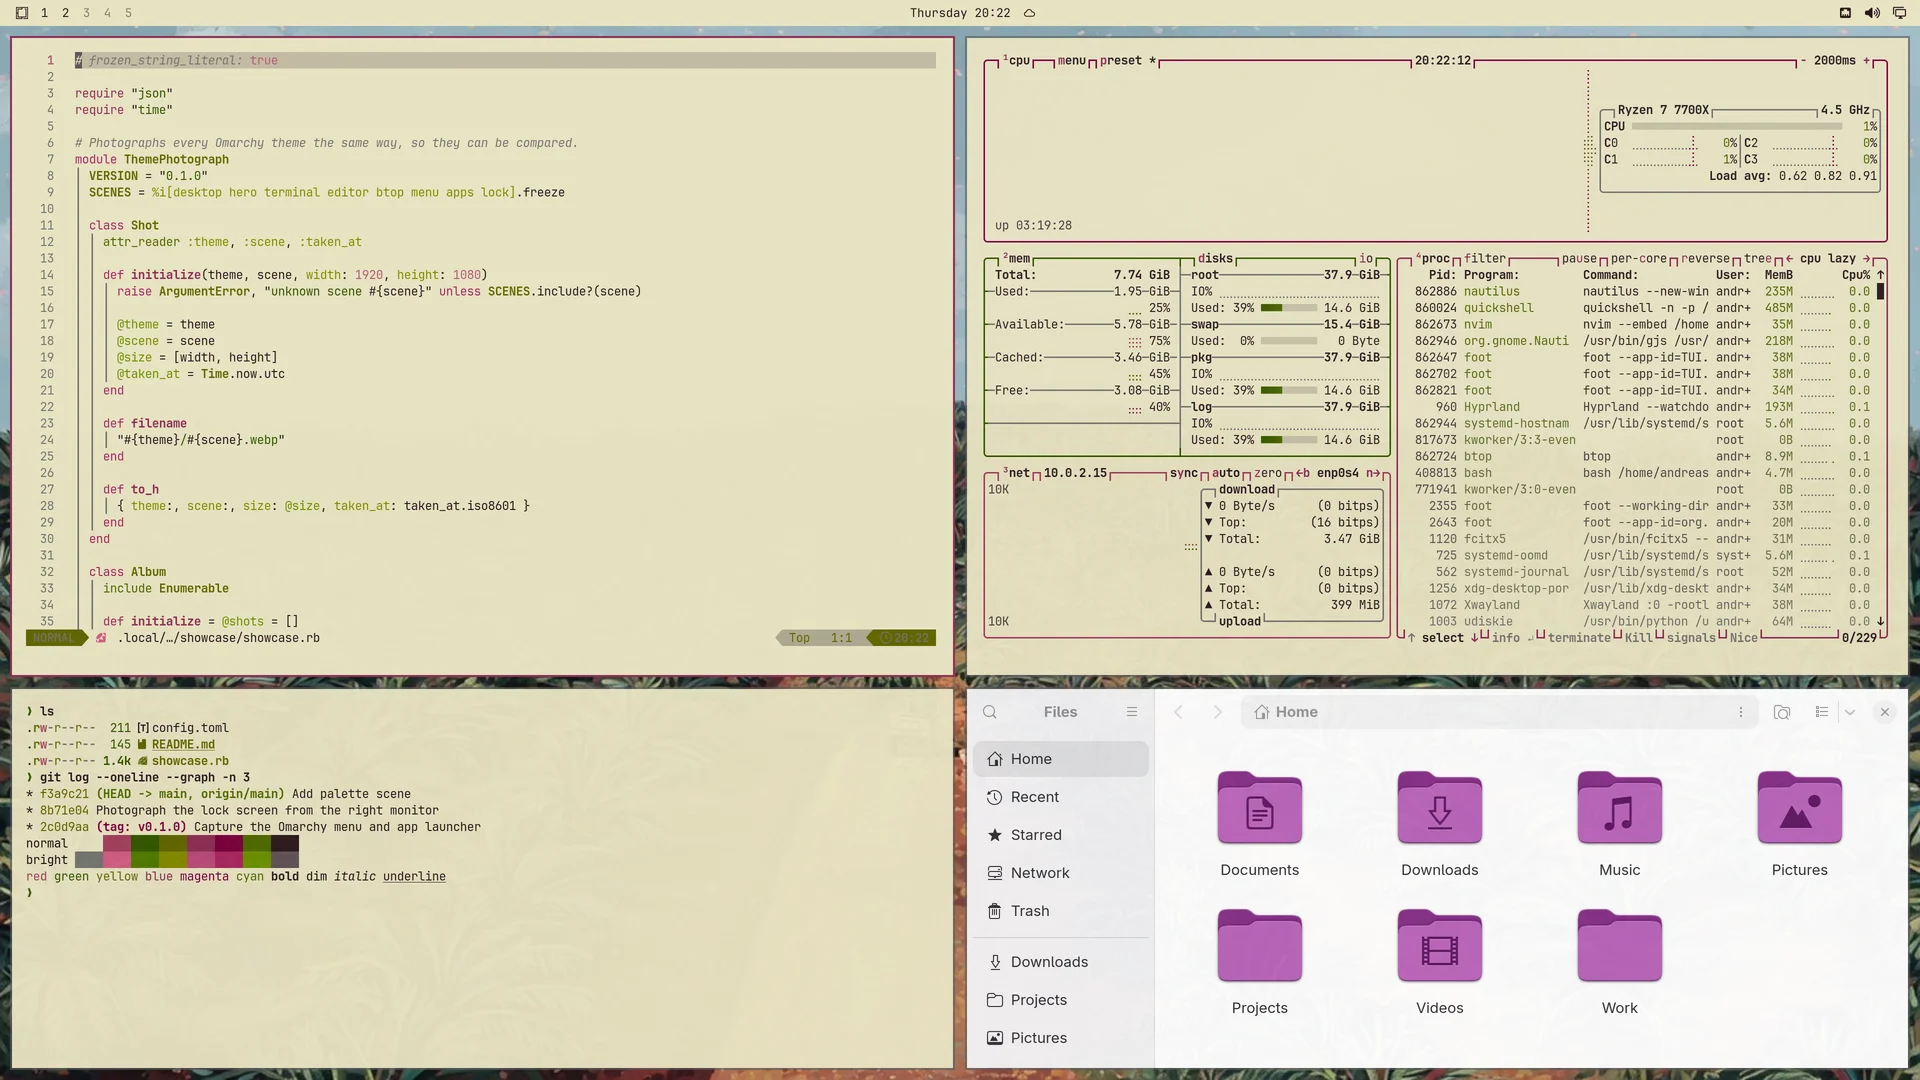Go back with the Files back arrow
The height and width of the screenshot is (1080, 1920).
click(1178, 712)
